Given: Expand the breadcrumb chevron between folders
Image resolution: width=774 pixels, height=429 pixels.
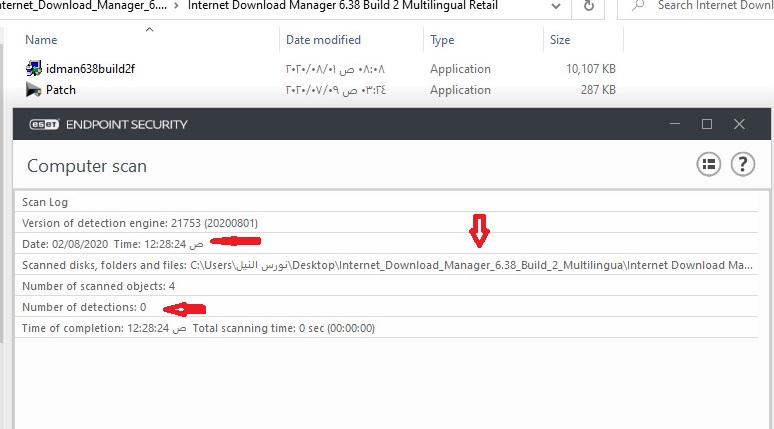Looking at the screenshot, I should 176,6.
